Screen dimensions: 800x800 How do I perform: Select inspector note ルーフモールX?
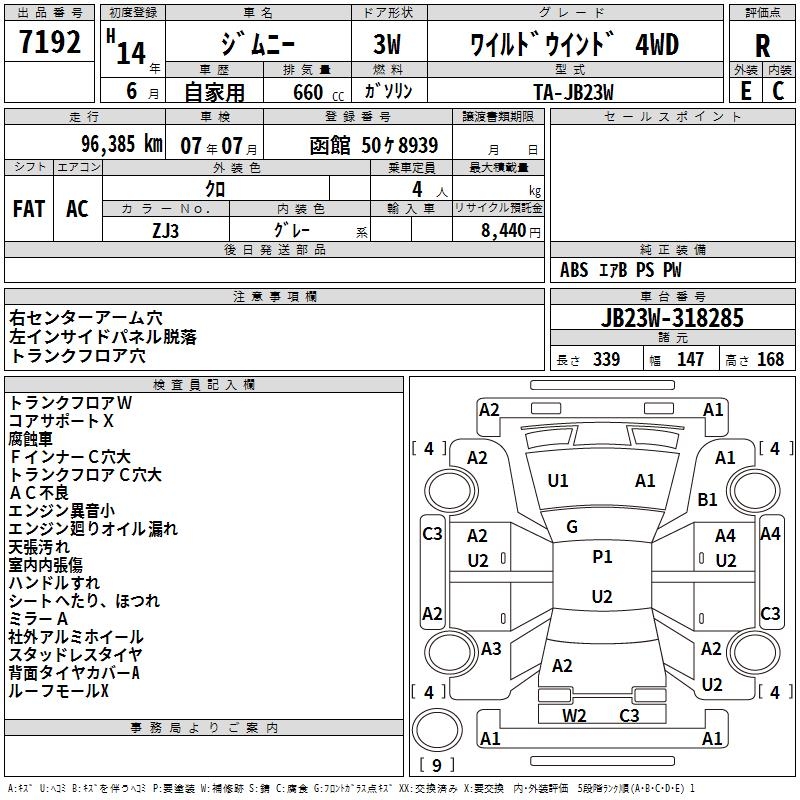coord(59,691)
